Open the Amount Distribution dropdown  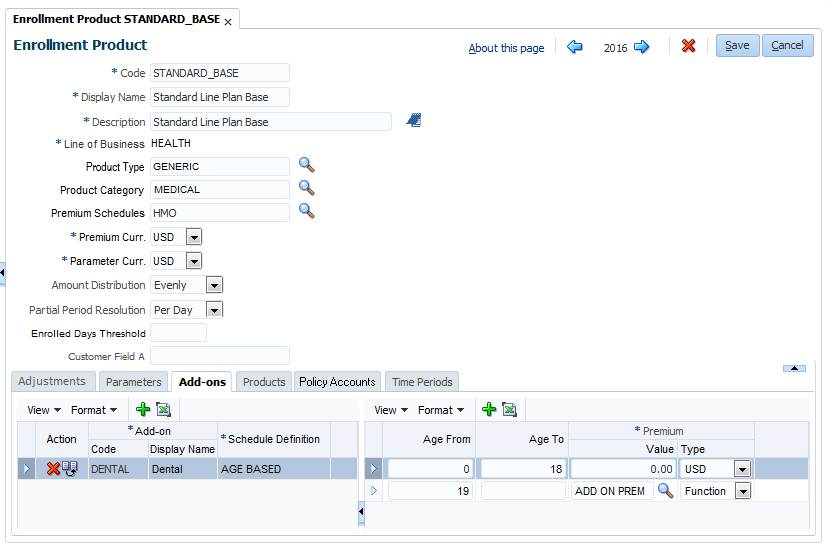click(x=214, y=285)
